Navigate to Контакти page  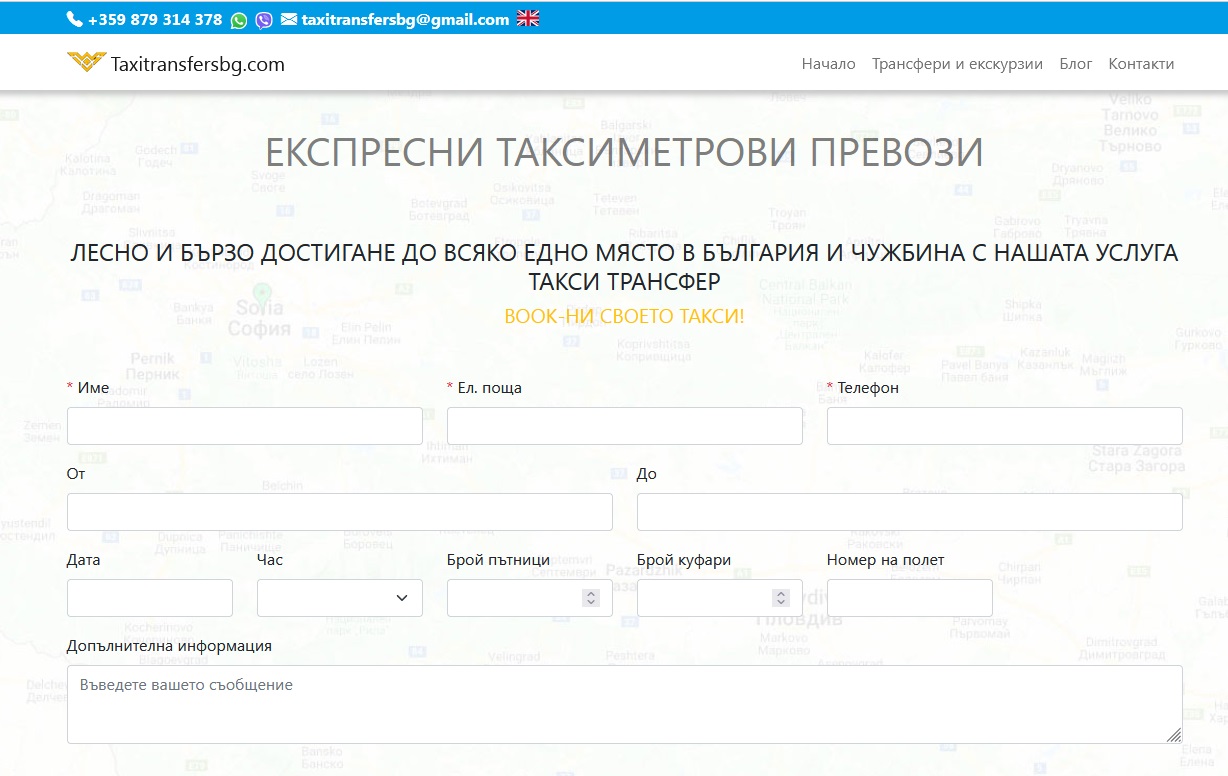coord(1141,64)
